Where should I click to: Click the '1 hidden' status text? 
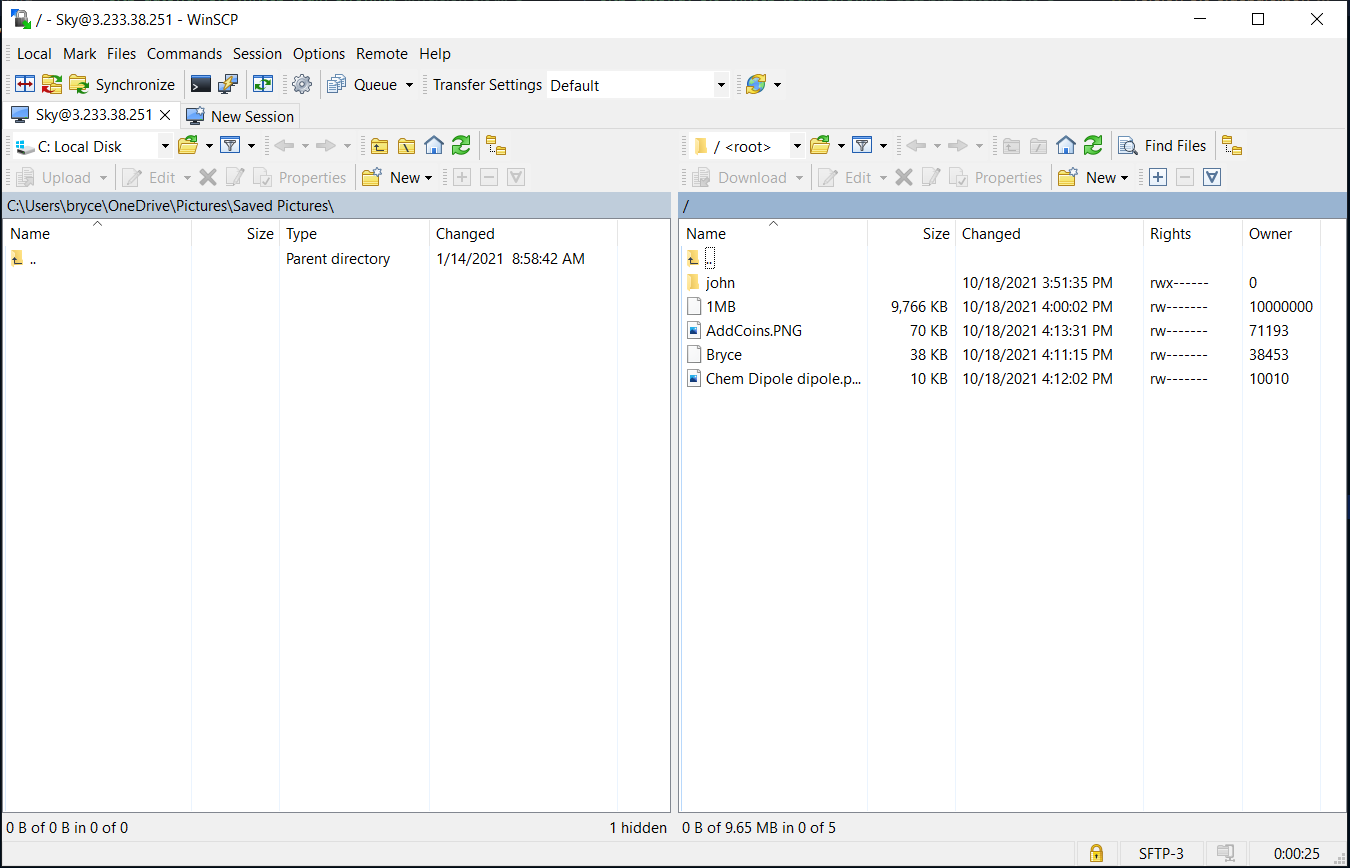[x=638, y=828]
